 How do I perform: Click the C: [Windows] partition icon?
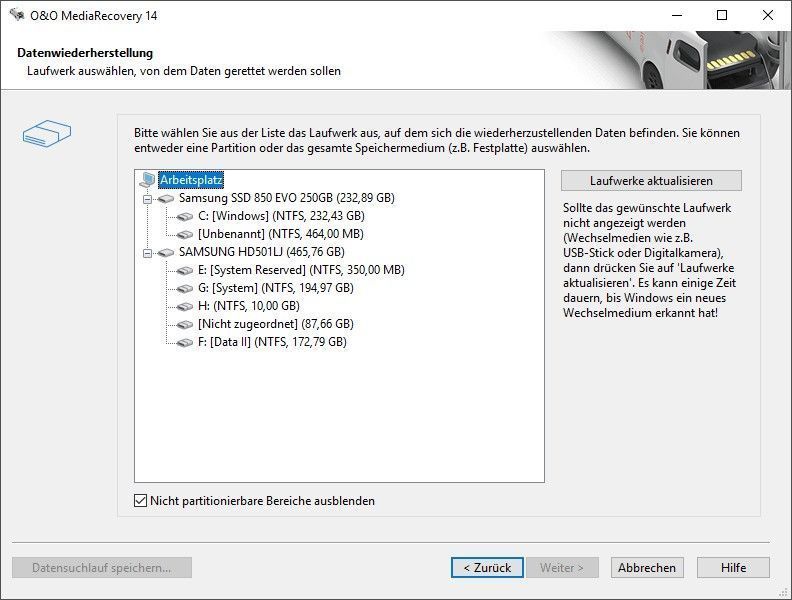pos(185,216)
